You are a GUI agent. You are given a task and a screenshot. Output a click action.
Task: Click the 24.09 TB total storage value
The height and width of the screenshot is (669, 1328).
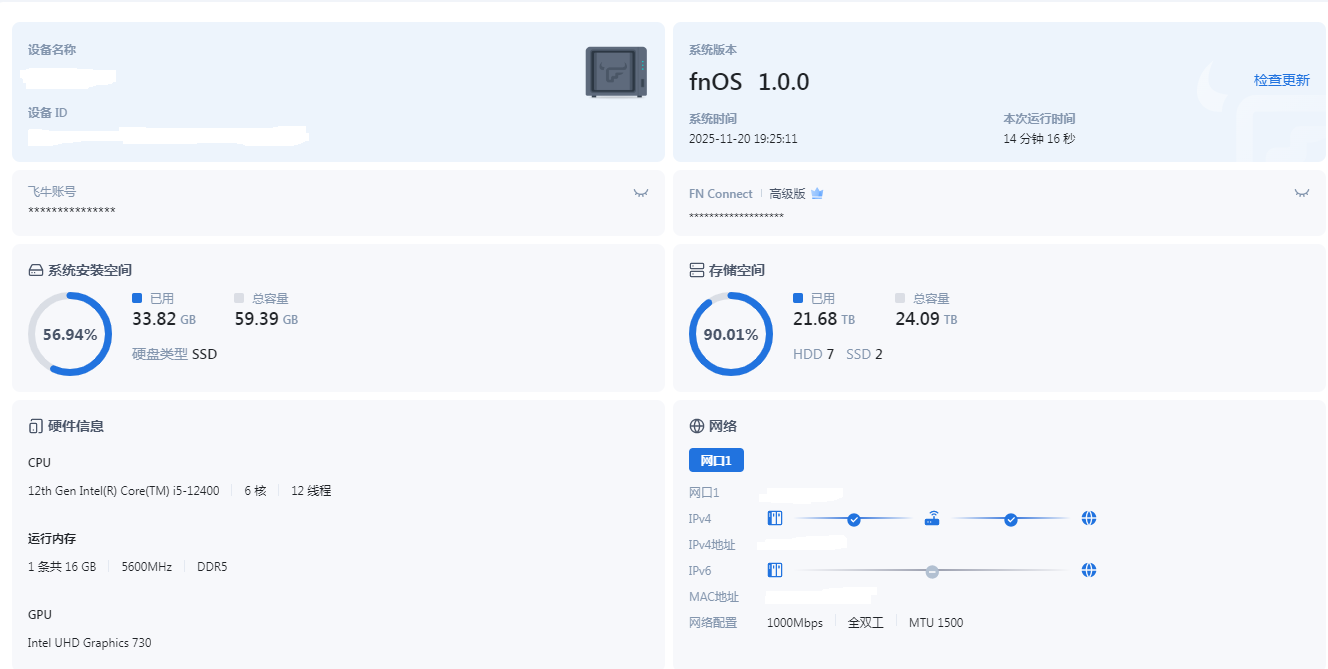926,319
